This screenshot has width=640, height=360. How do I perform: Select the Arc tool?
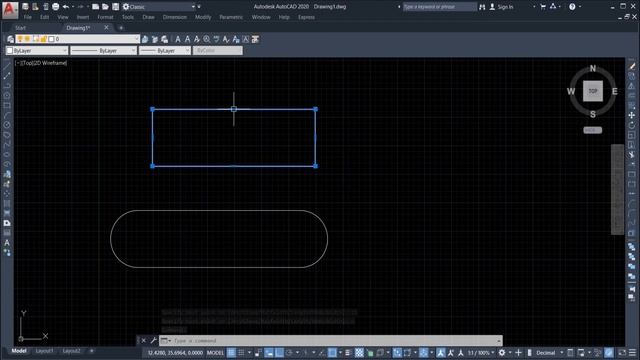[7, 115]
